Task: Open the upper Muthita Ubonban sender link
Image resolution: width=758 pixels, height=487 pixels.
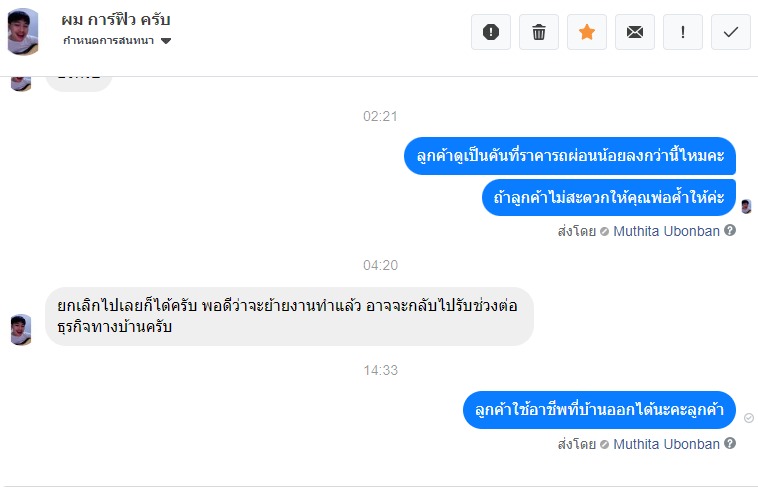Action: 666,231
